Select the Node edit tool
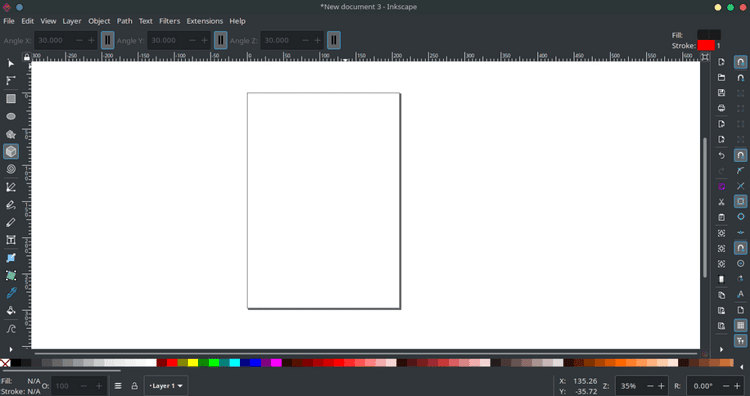 [x=11, y=81]
